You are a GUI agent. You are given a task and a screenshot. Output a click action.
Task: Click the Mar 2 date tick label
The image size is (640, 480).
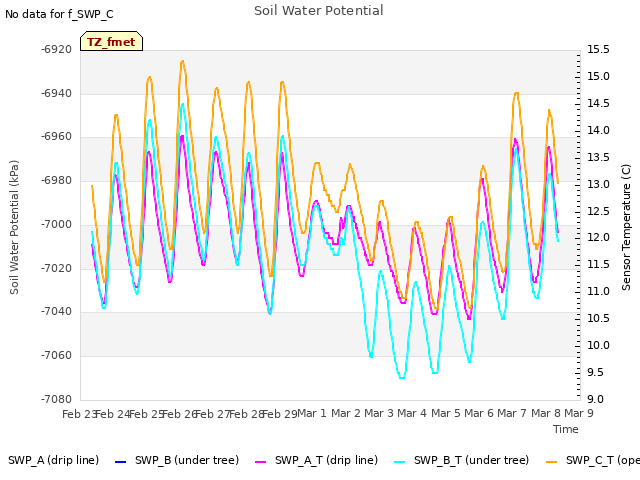[x=346, y=413]
